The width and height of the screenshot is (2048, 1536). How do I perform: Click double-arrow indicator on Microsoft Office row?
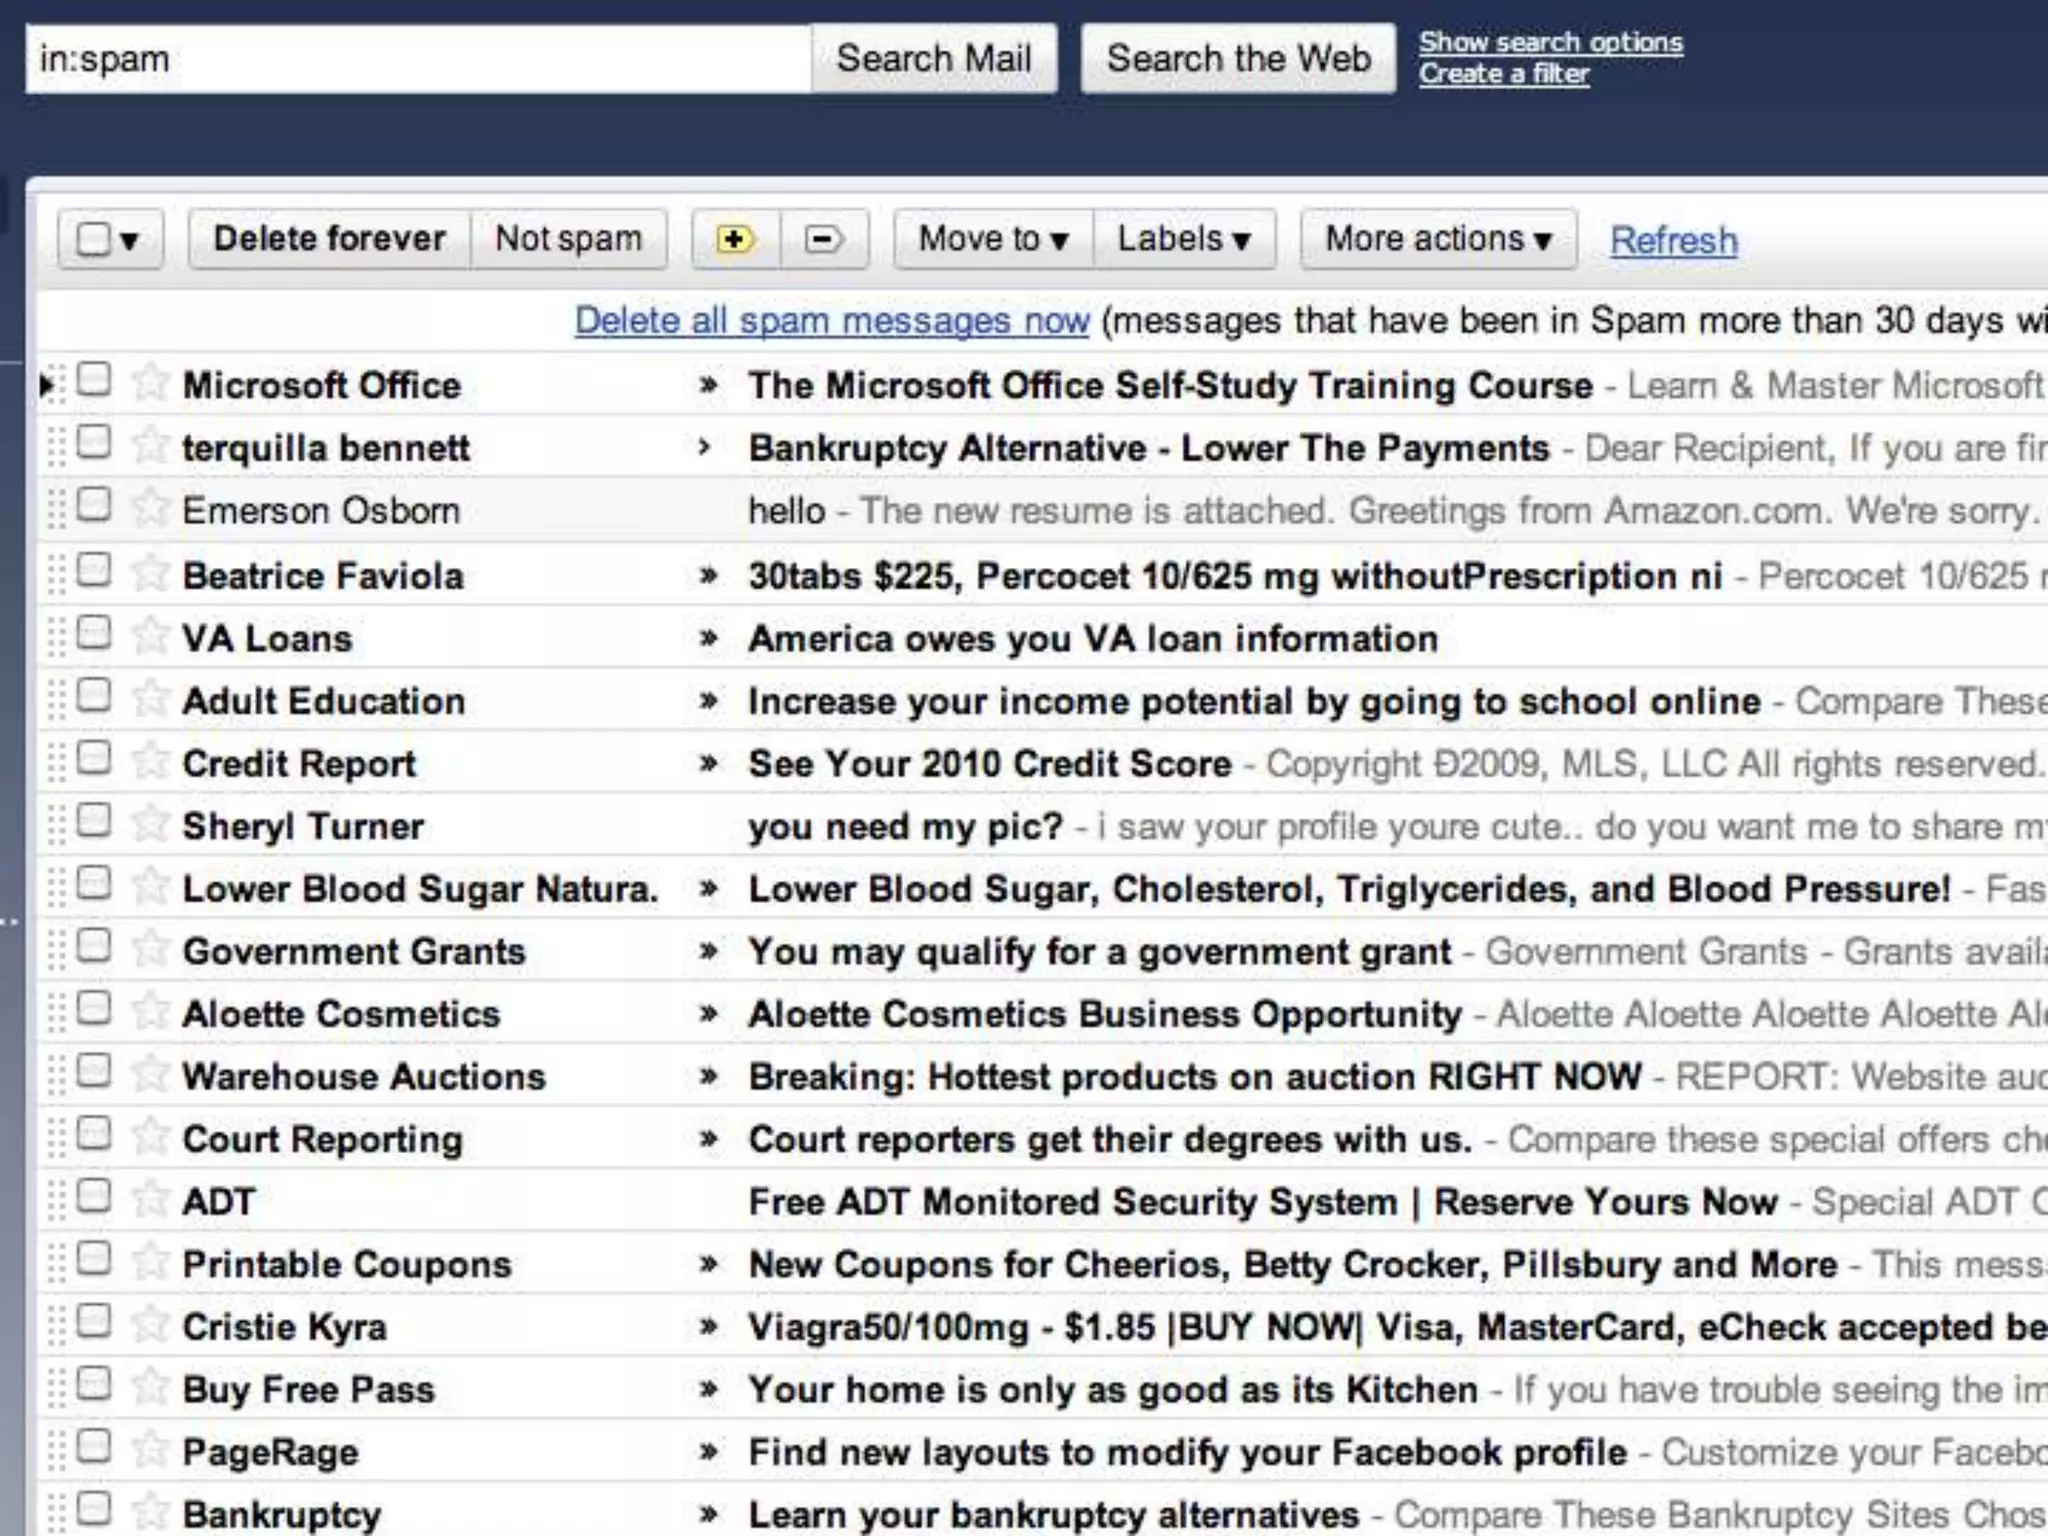coord(708,386)
